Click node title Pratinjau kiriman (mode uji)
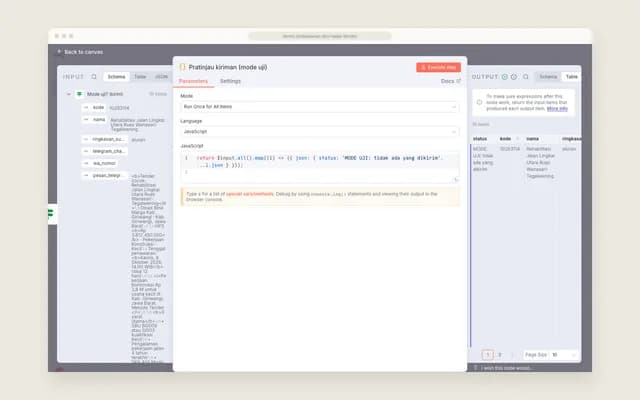640x400 pixels. [228, 67]
